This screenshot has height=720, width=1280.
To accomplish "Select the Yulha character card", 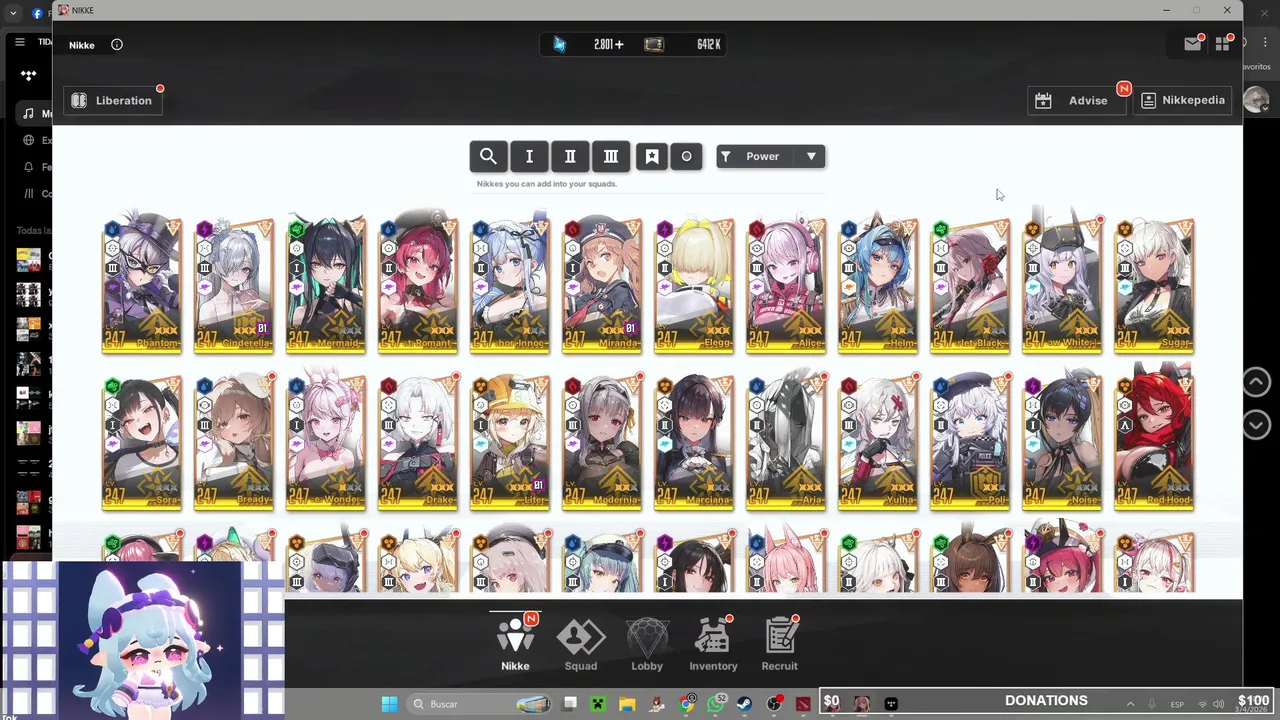I will [878, 443].
